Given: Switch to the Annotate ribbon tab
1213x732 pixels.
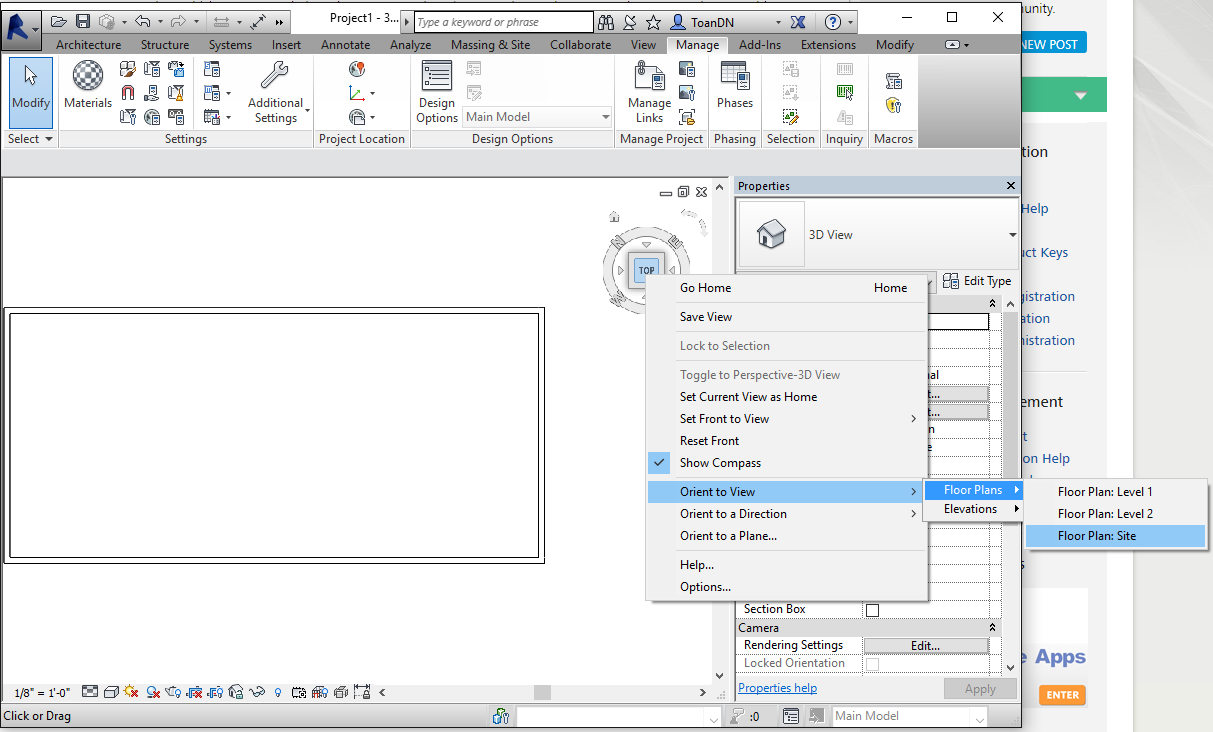Looking at the screenshot, I should pyautogui.click(x=345, y=45).
